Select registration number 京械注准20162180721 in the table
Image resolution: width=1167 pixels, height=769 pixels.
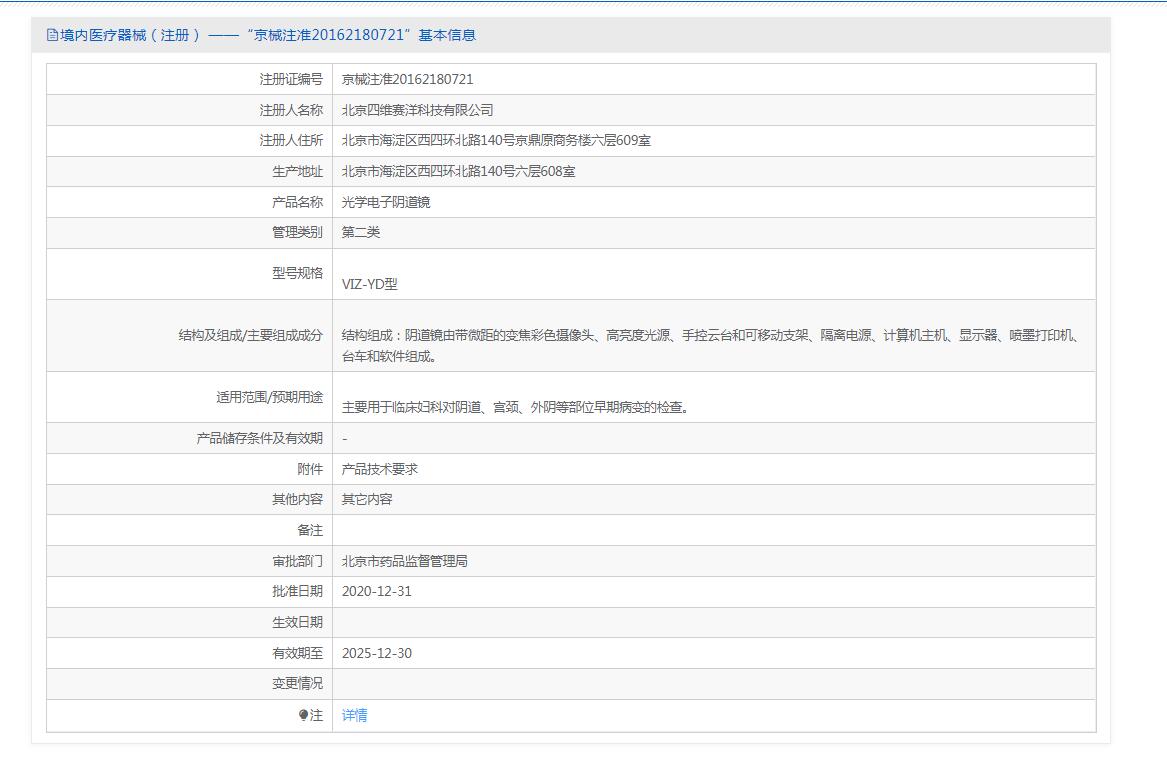pos(407,79)
